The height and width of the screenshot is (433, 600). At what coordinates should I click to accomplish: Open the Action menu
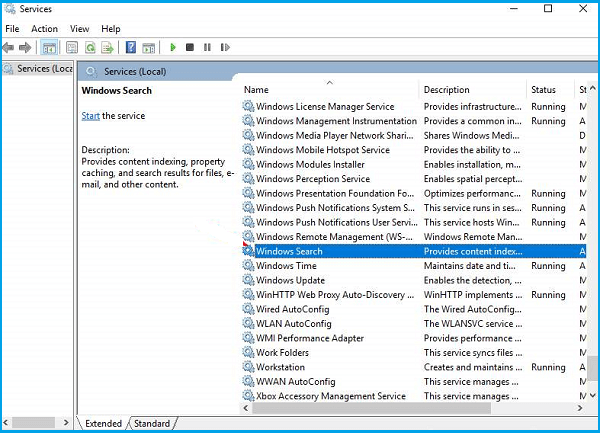pos(44,29)
